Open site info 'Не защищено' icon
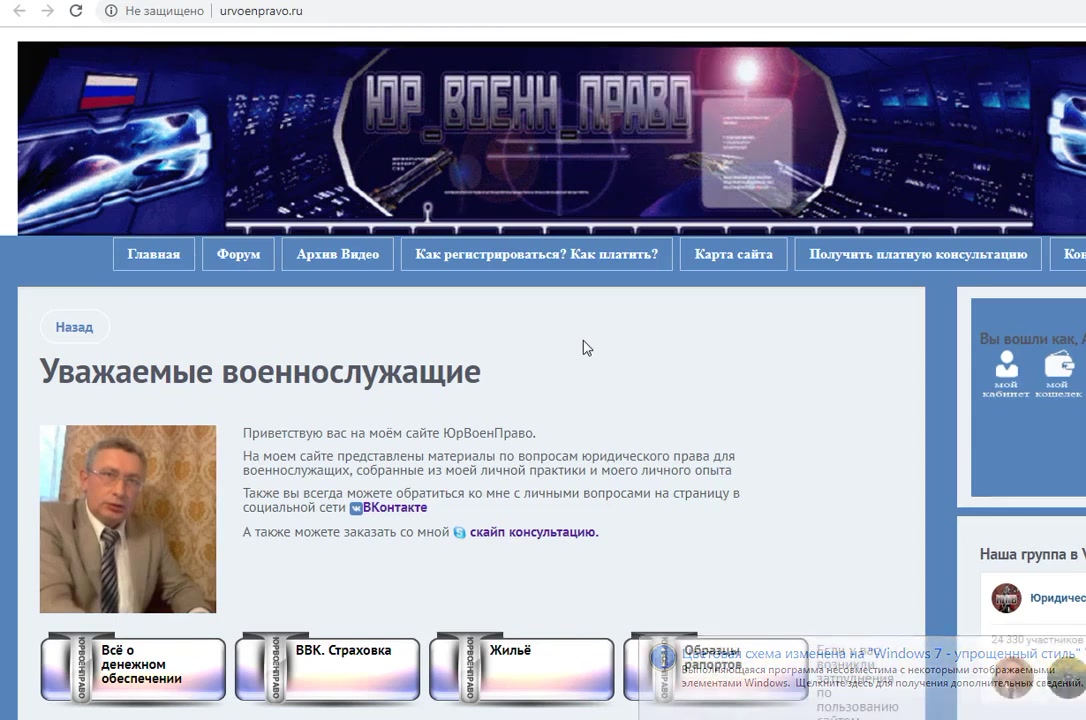Screen dimensions: 1086x720 (111, 11)
